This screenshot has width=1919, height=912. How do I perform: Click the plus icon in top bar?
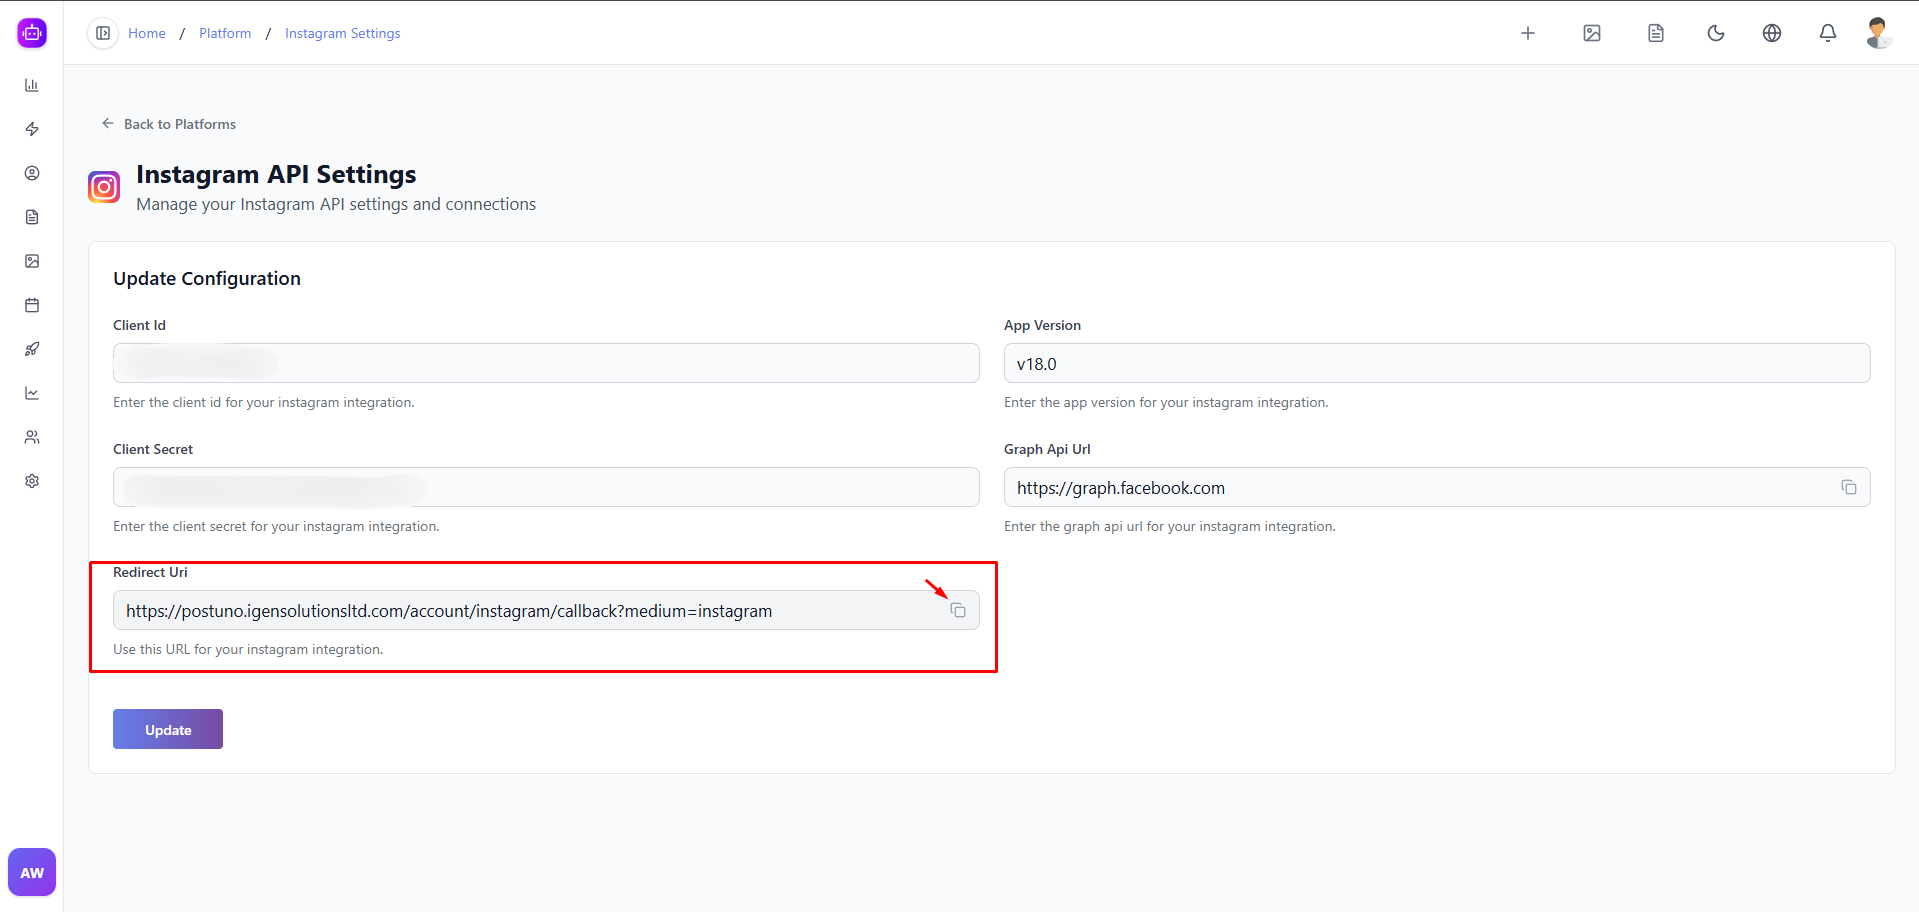(1527, 33)
